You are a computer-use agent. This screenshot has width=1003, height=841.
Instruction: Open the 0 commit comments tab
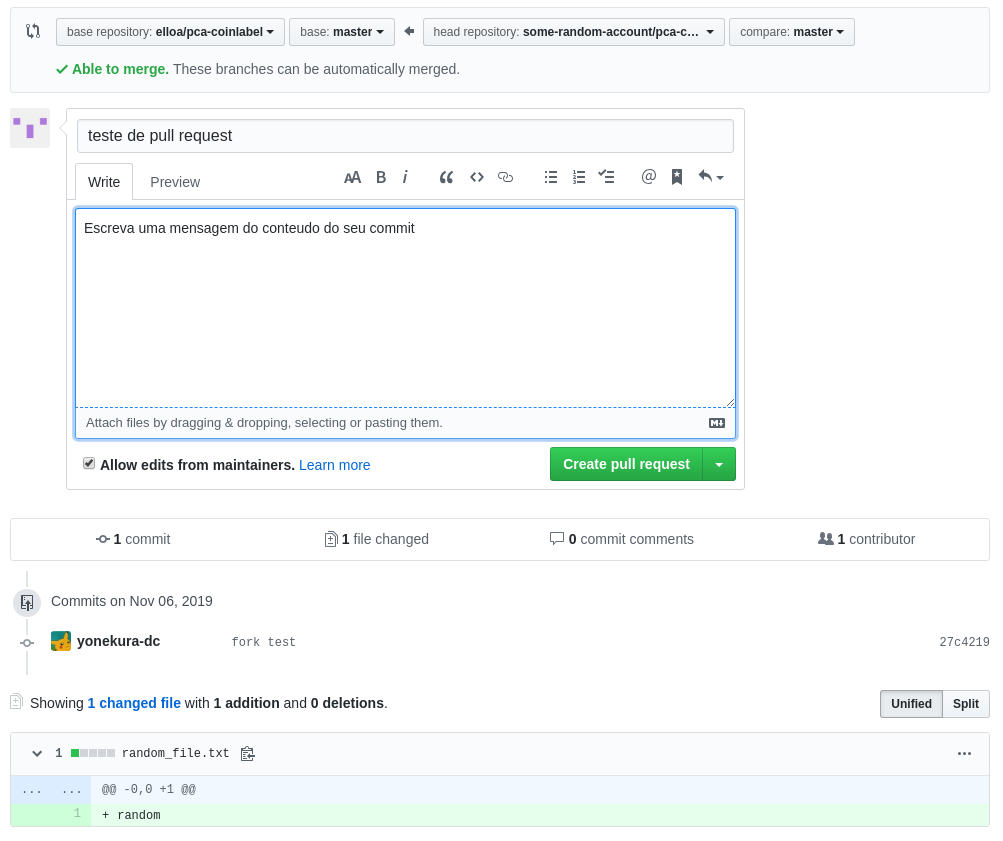(x=621, y=540)
